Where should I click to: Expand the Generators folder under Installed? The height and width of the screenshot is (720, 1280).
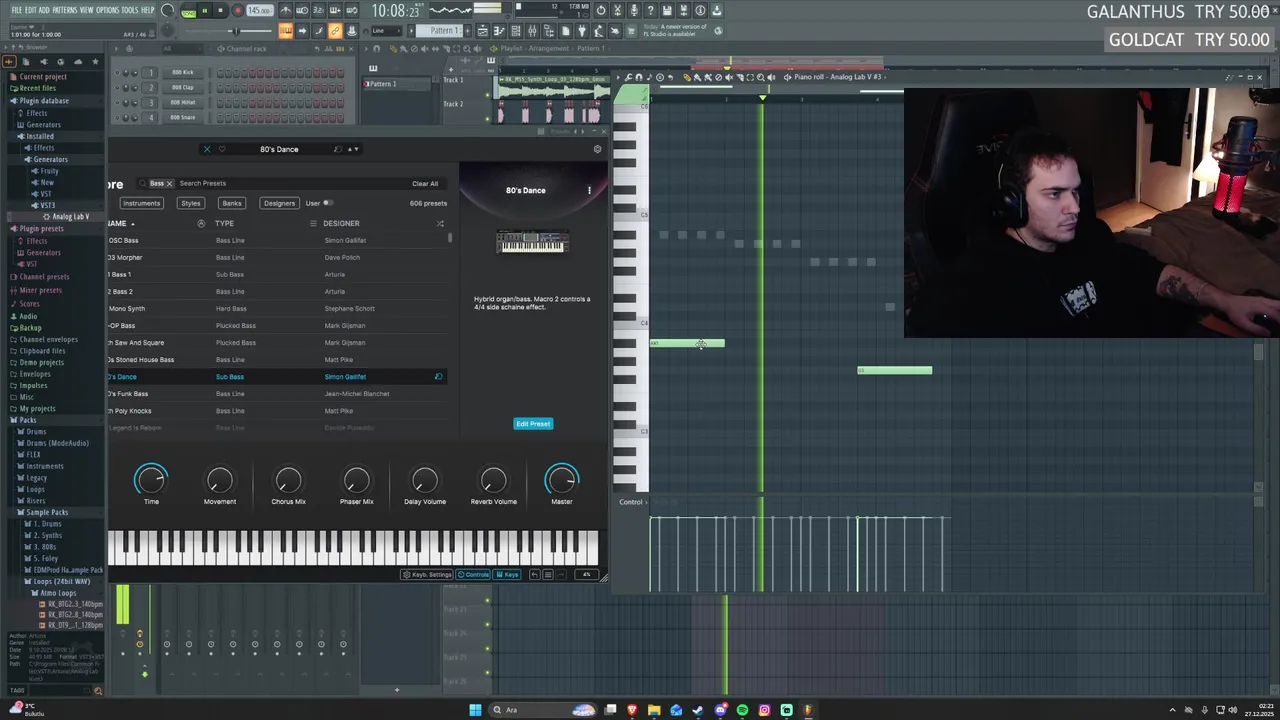(x=50, y=159)
